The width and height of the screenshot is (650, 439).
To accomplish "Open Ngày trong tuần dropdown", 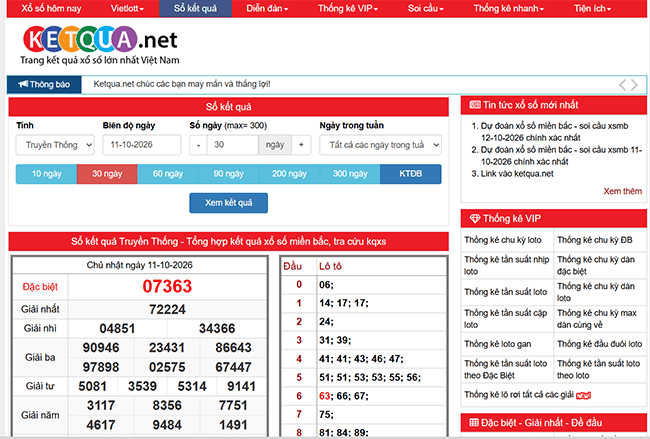I will (x=380, y=145).
